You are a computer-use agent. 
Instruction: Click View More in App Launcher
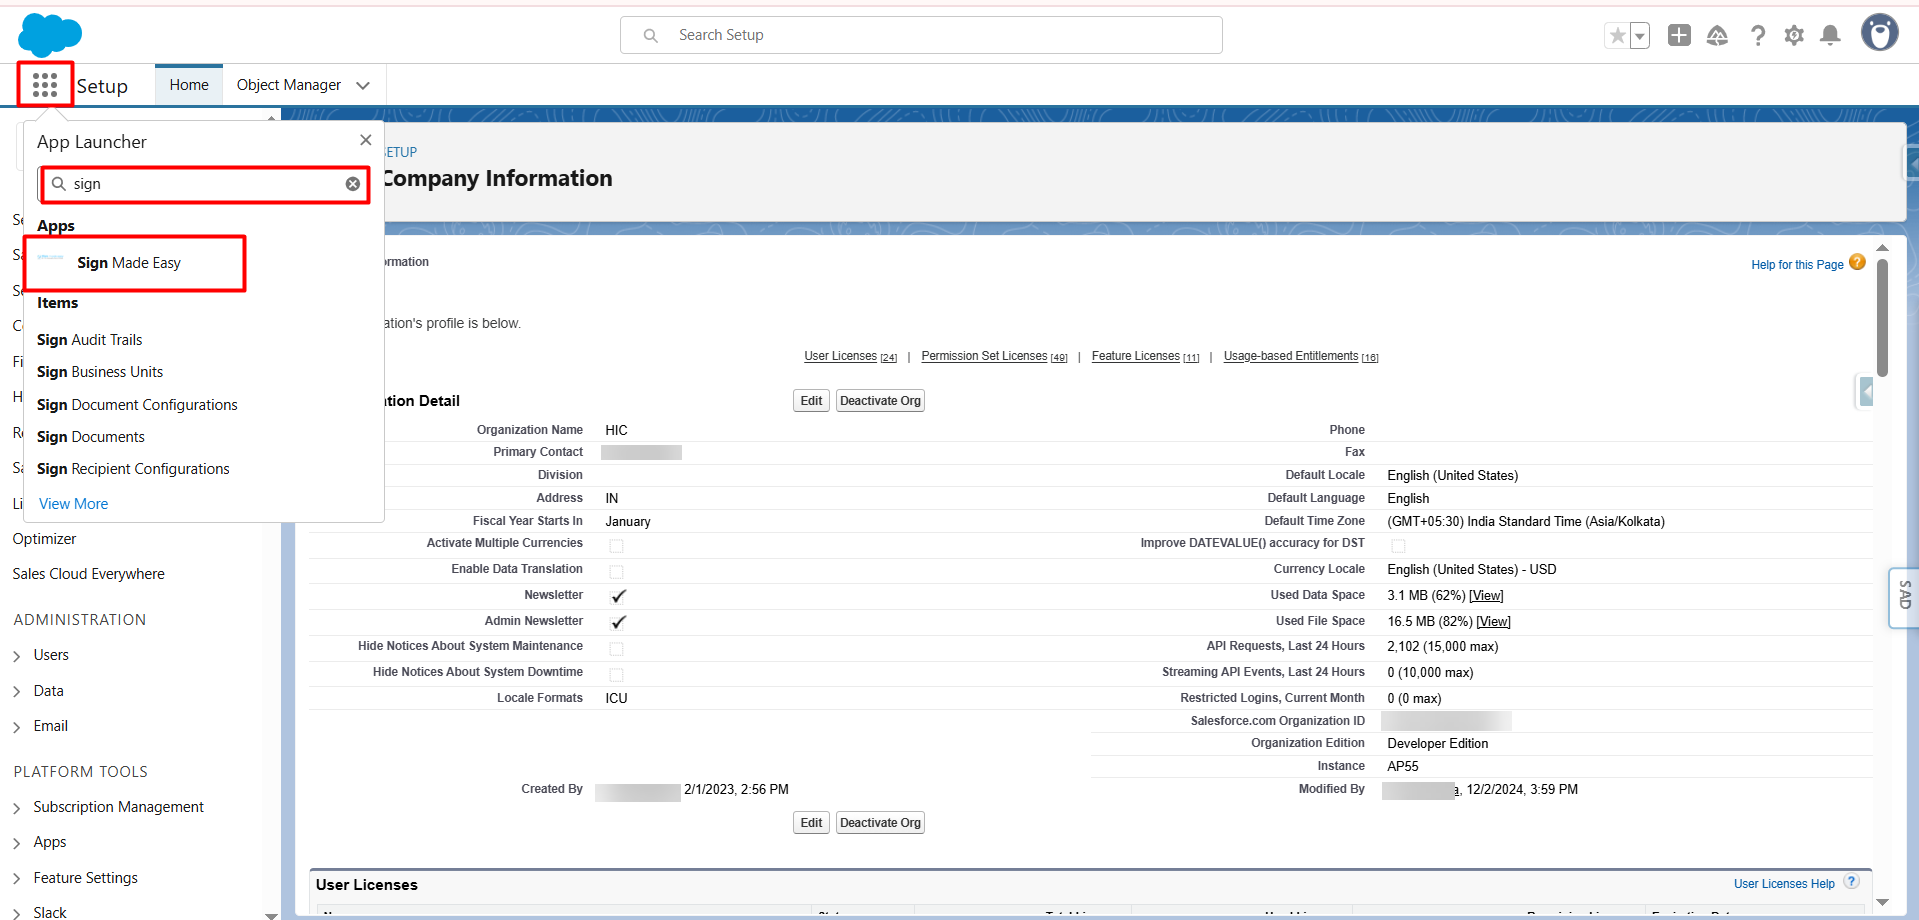click(x=73, y=504)
